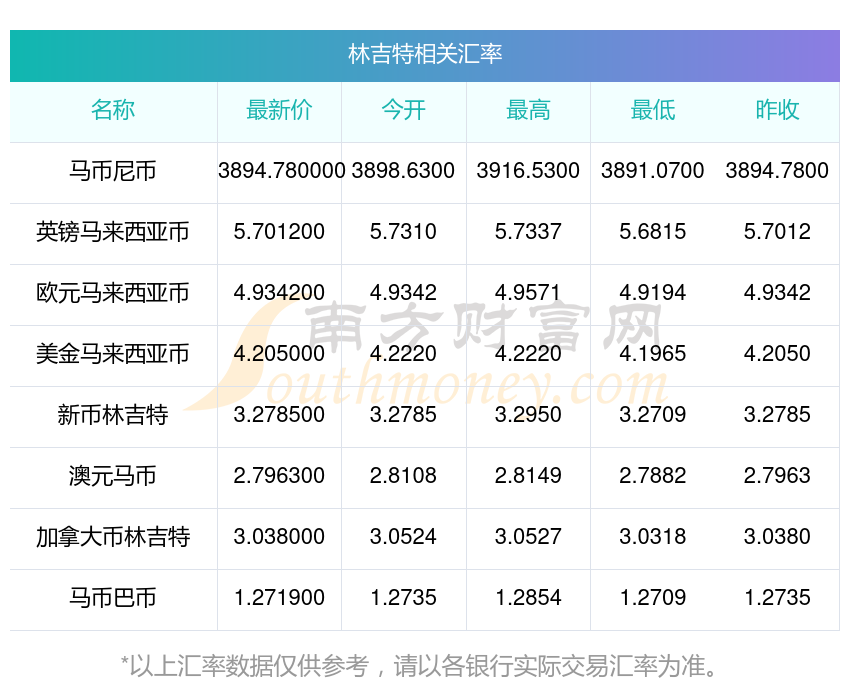Select the 新币林吉特 row name

click(113, 415)
